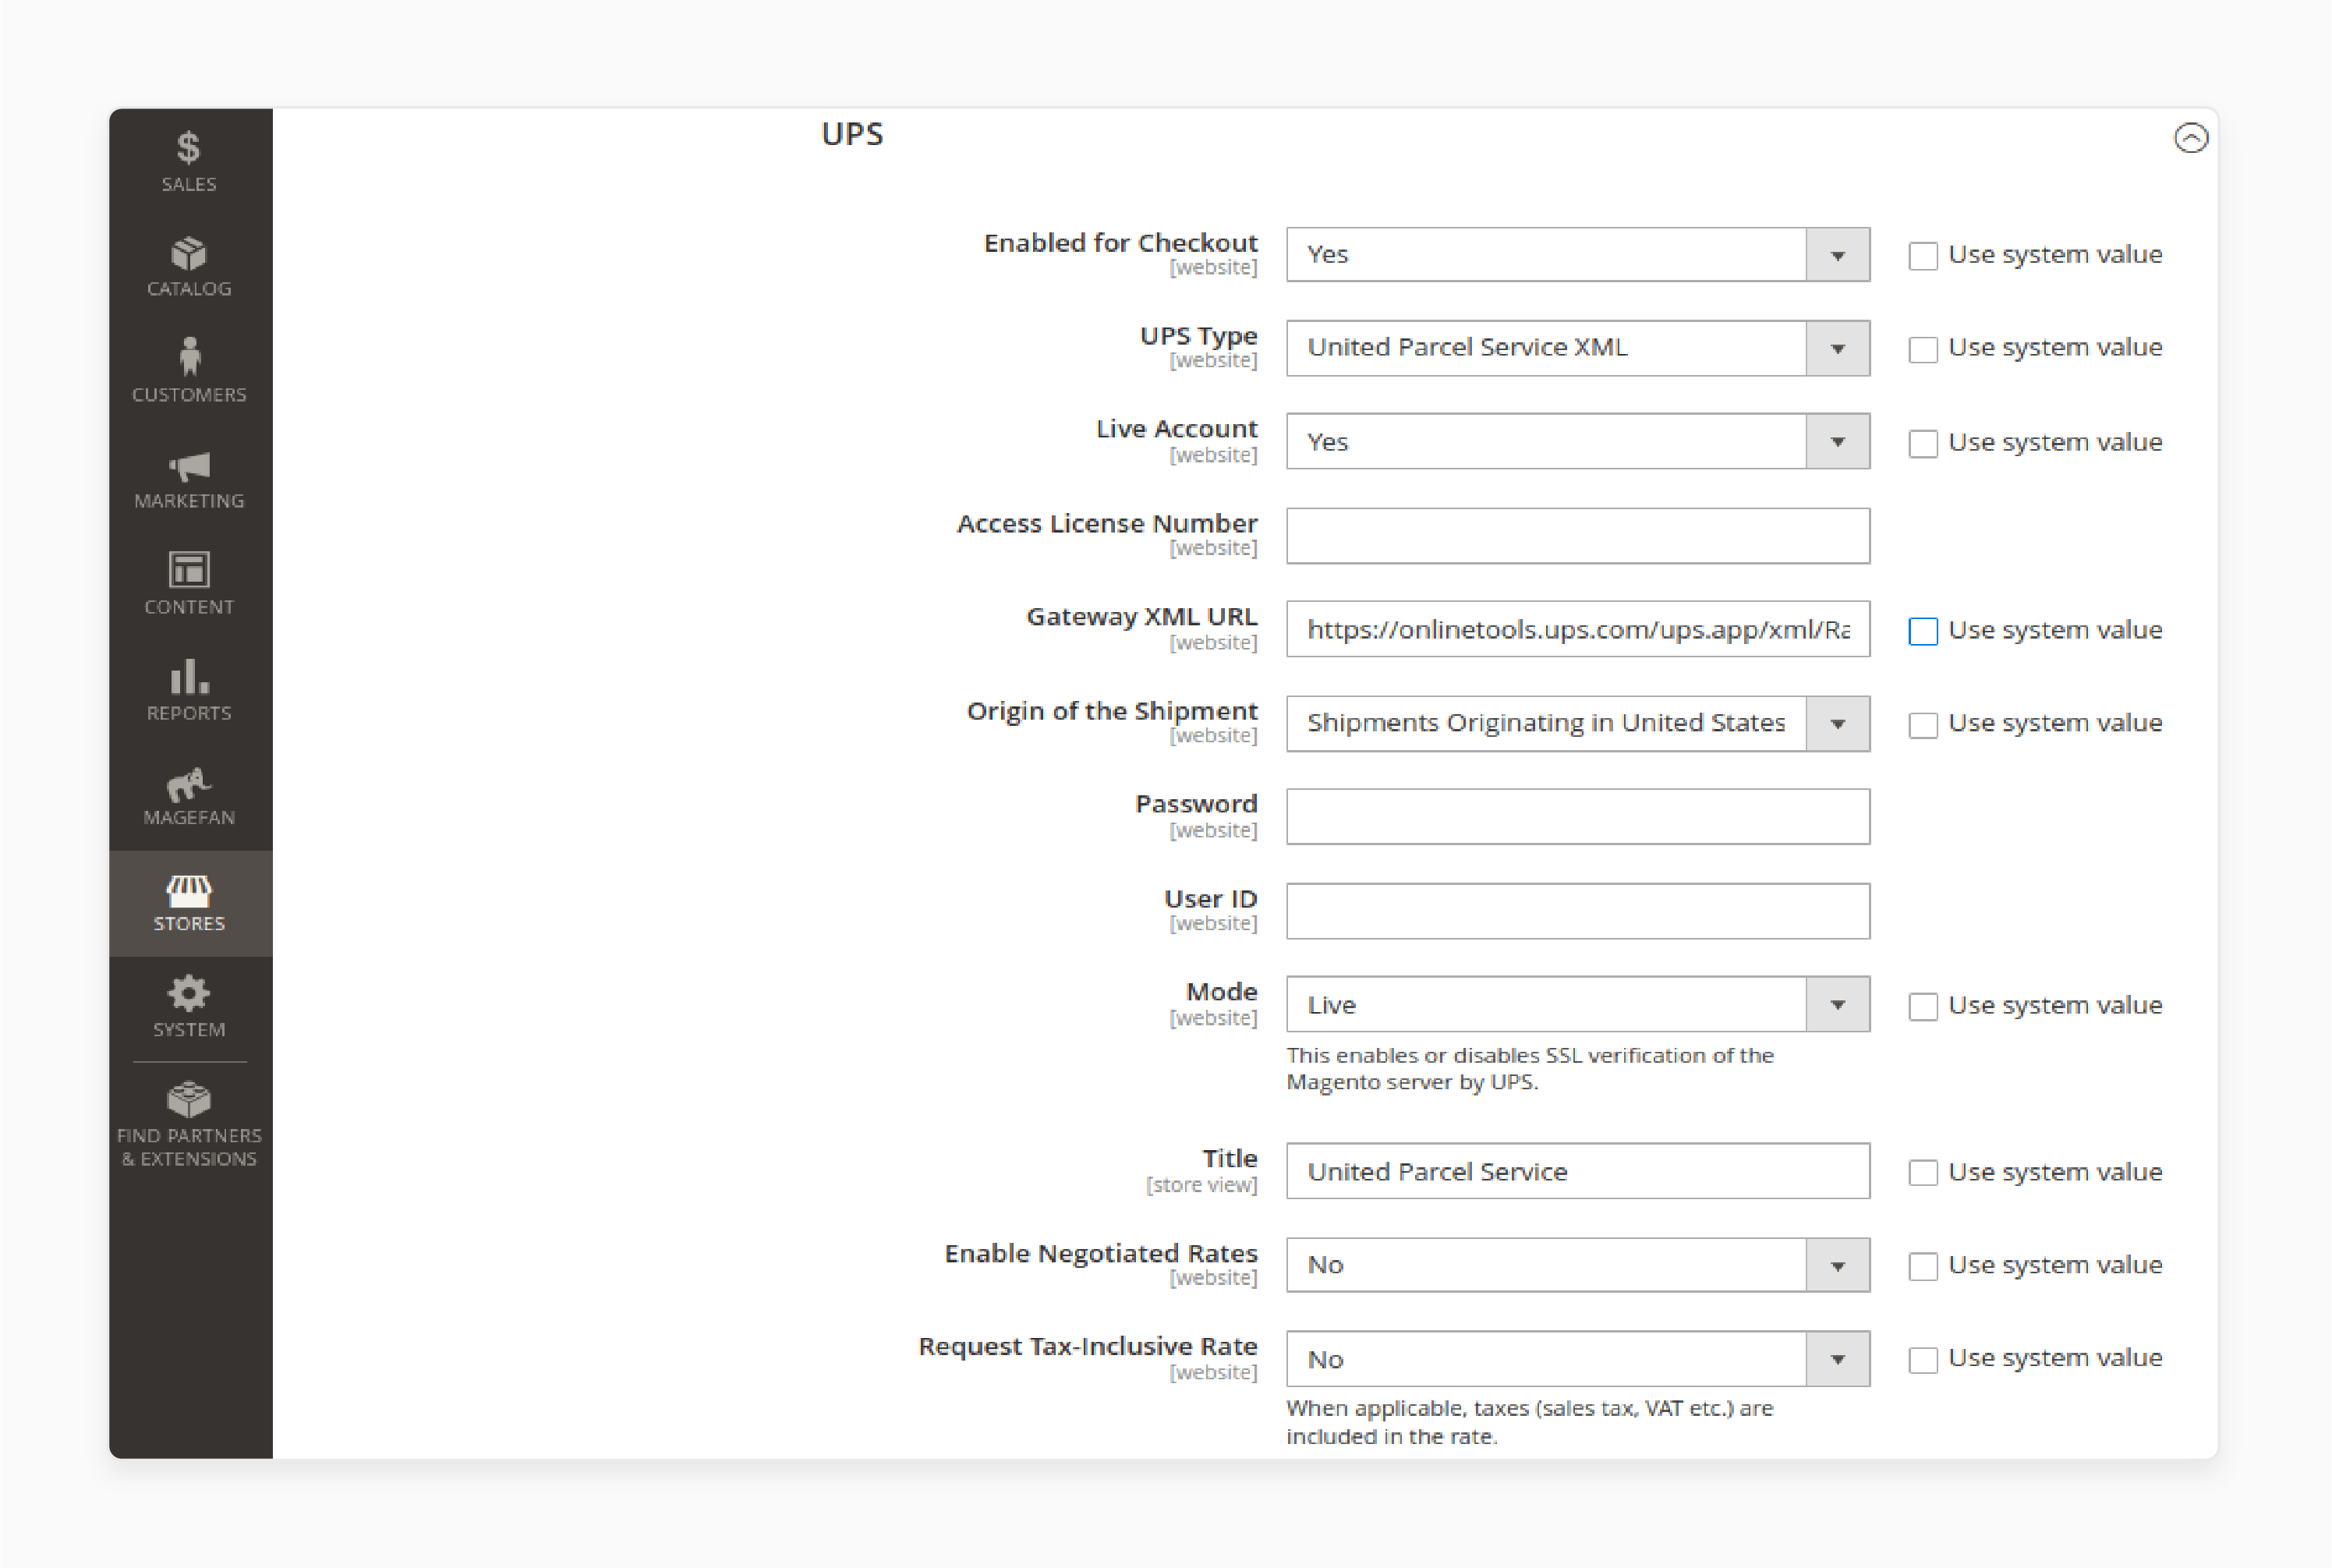Click the taxes included help text
This screenshot has width=2332, height=1568.
[x=1530, y=1422]
